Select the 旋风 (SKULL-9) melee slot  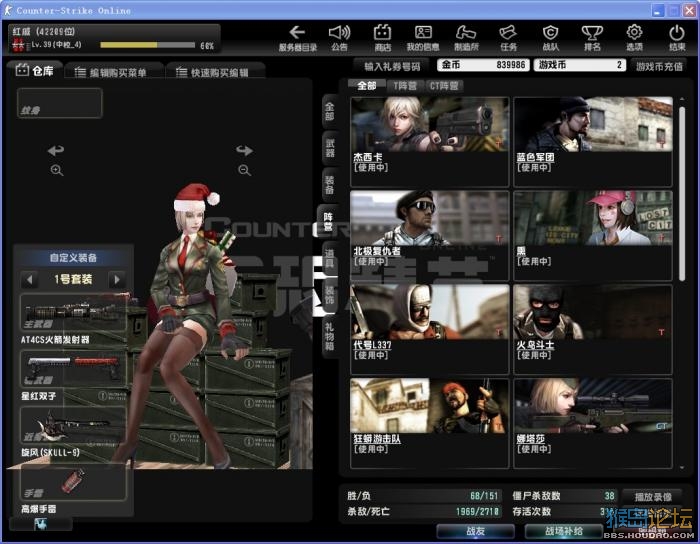pos(73,425)
